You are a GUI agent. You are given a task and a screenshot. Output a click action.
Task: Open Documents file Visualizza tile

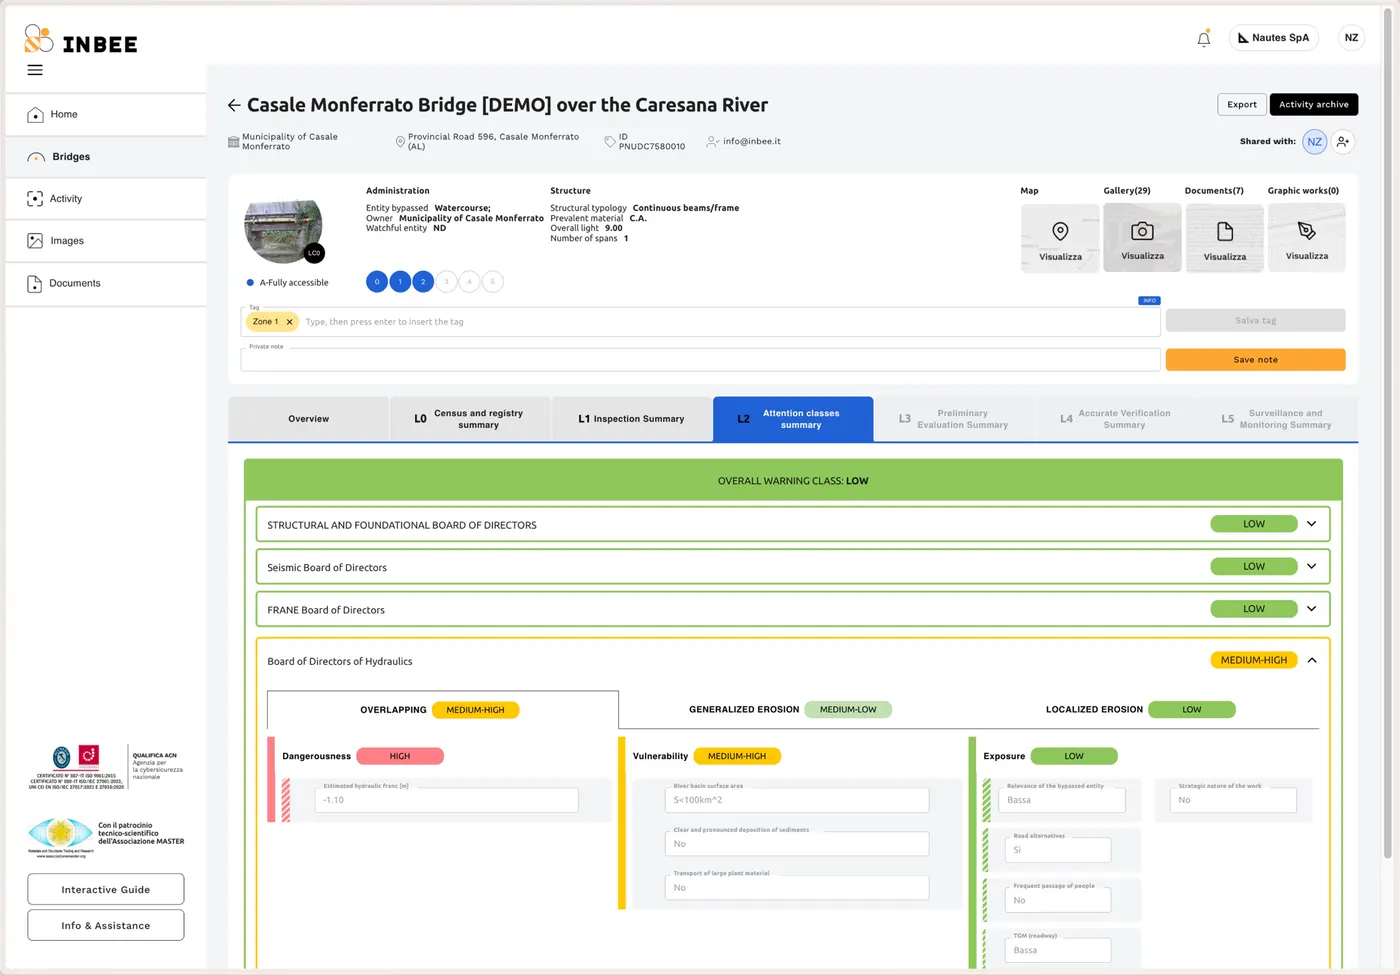pos(1225,238)
